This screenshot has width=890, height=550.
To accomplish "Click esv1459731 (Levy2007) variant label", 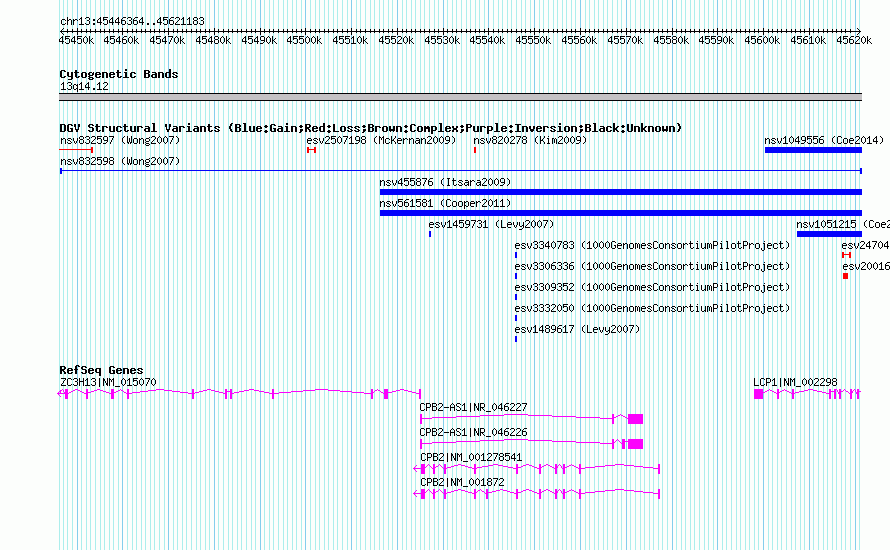I will click(x=491, y=224).
